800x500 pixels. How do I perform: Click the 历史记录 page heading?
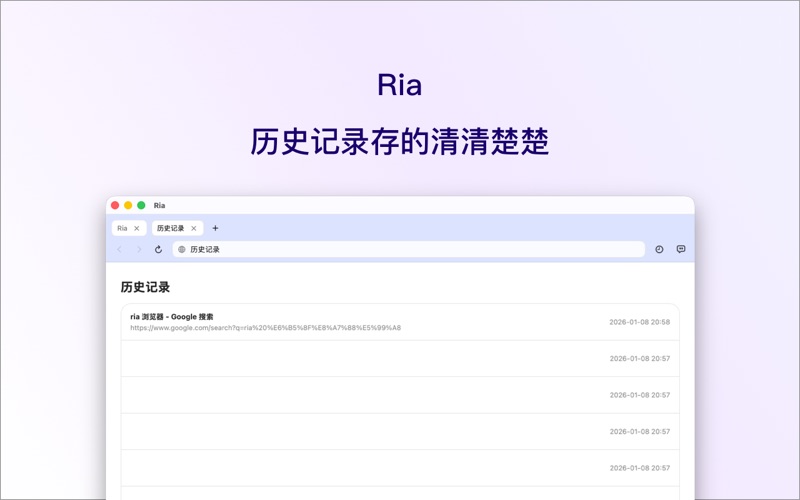pyautogui.click(x=145, y=287)
